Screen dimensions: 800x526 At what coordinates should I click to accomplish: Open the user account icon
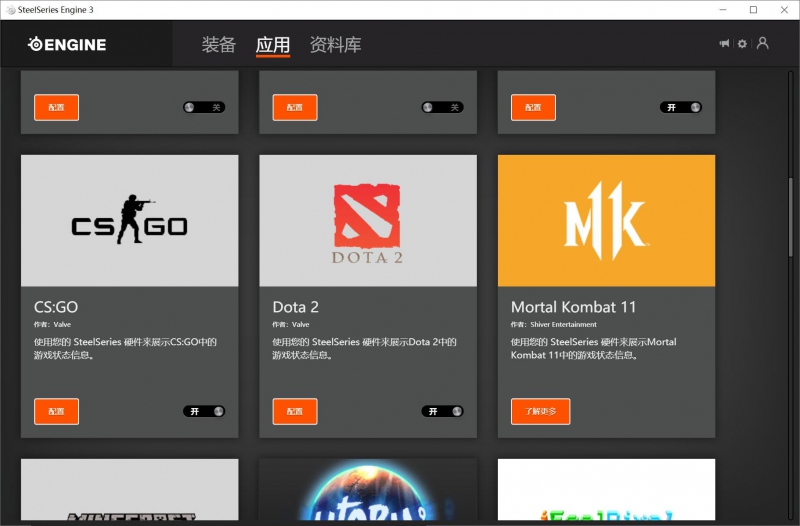(x=763, y=43)
